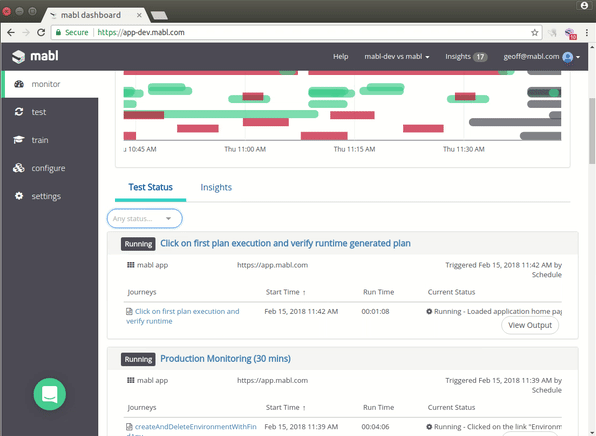Click the page vertical scrollbar
The image size is (596, 436).
tap(592, 131)
